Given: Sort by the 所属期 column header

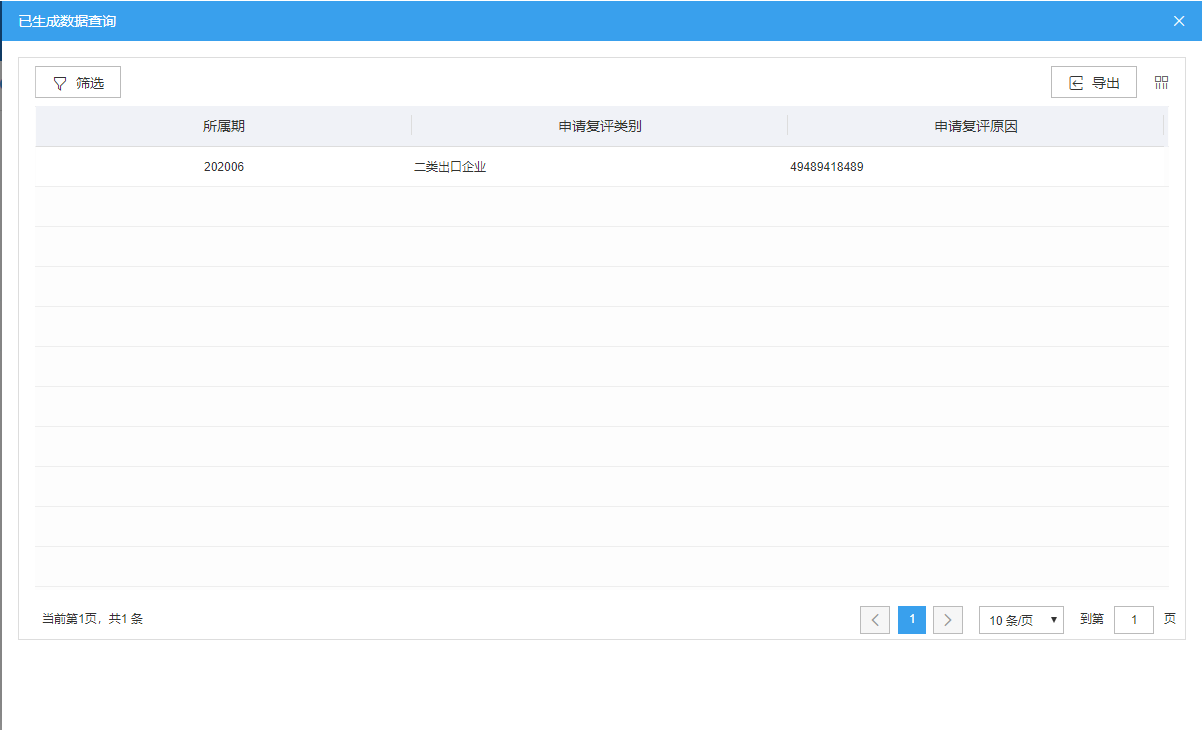Looking at the screenshot, I should click(x=224, y=127).
